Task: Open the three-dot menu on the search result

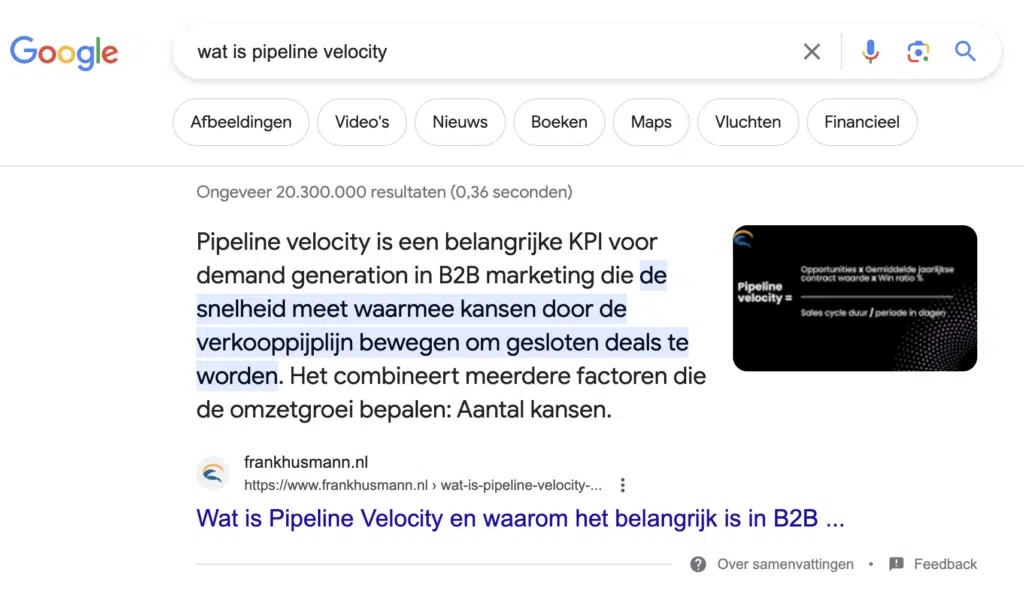Action: [x=622, y=484]
